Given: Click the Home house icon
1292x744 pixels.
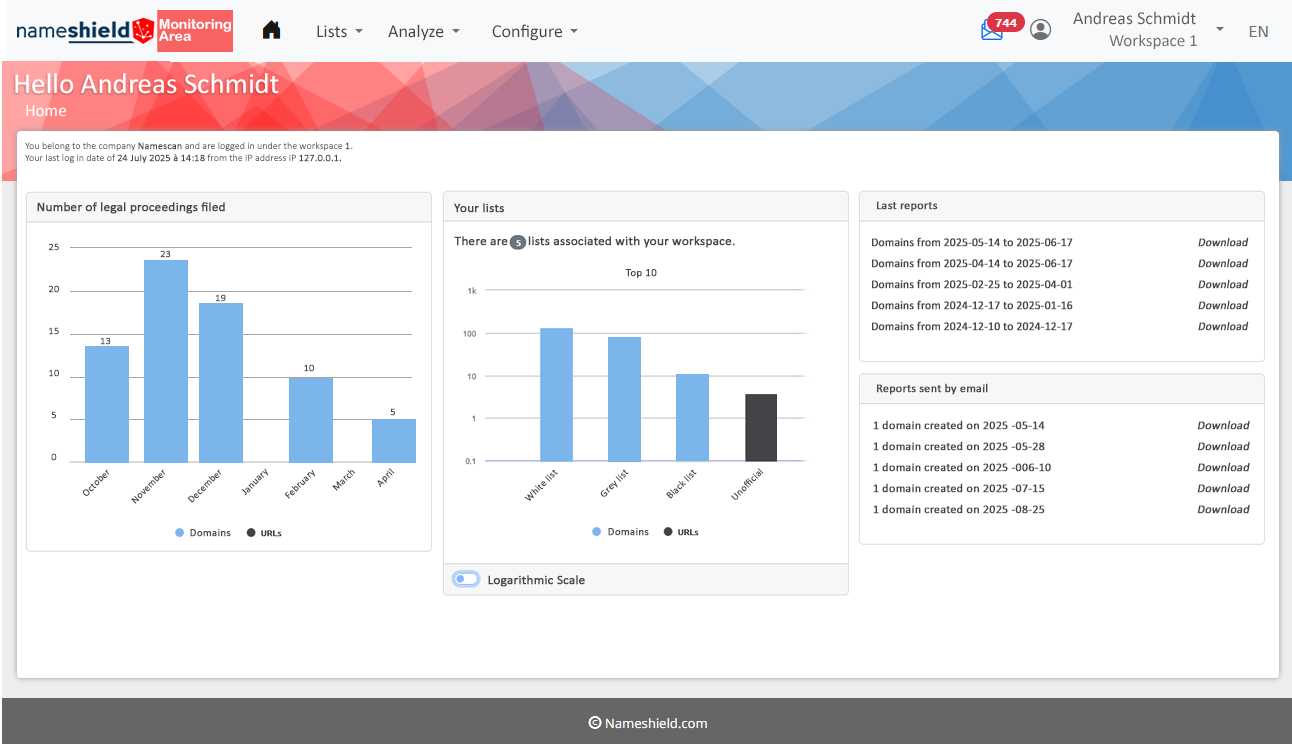Looking at the screenshot, I should click(x=271, y=31).
